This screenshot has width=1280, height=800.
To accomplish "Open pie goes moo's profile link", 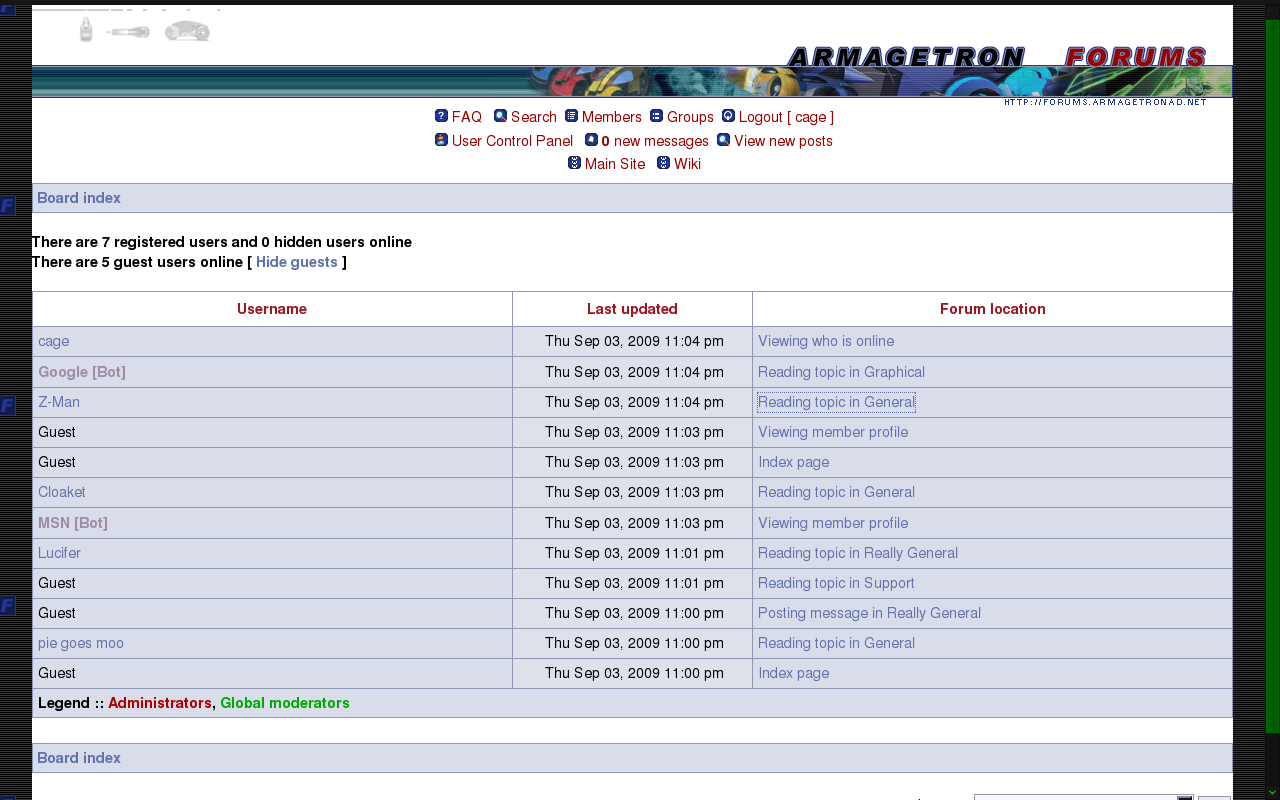I will 81,643.
